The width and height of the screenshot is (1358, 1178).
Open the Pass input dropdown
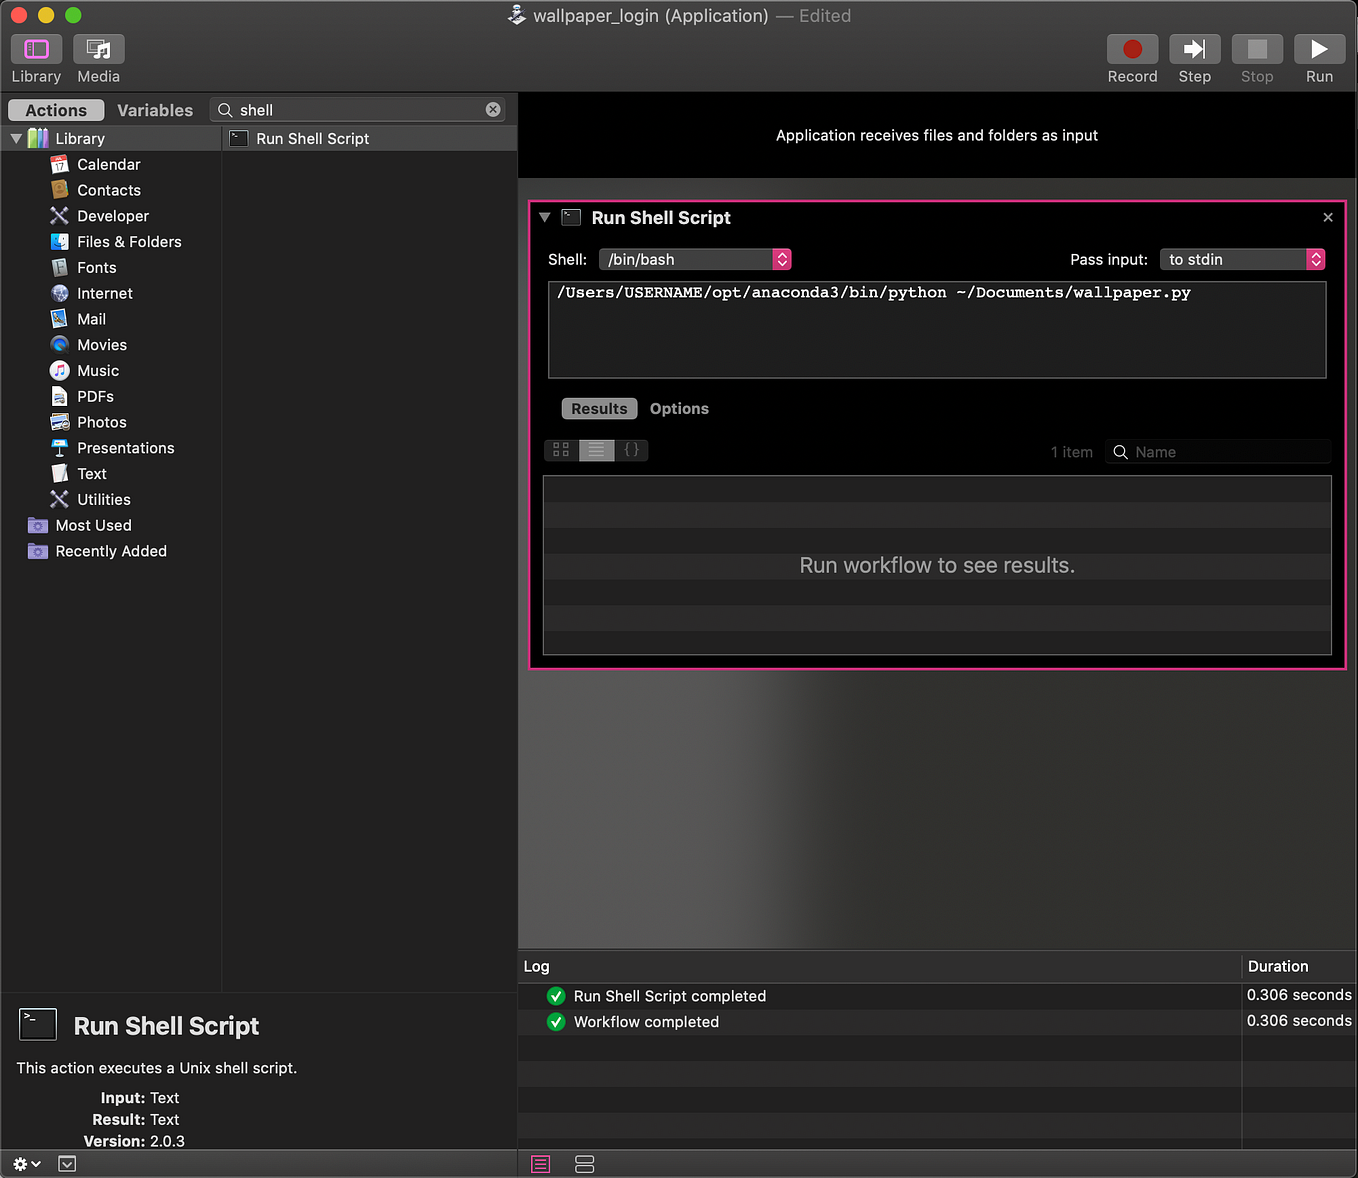click(1242, 259)
